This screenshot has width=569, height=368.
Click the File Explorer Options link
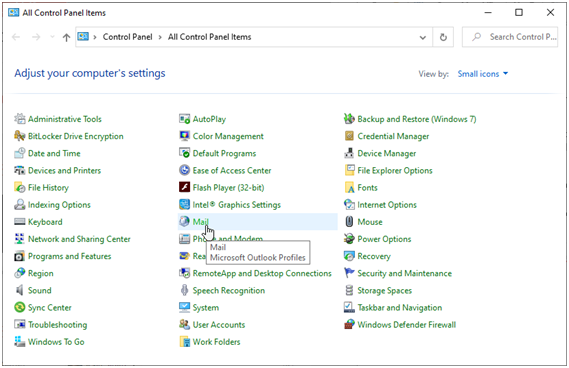[395, 170]
